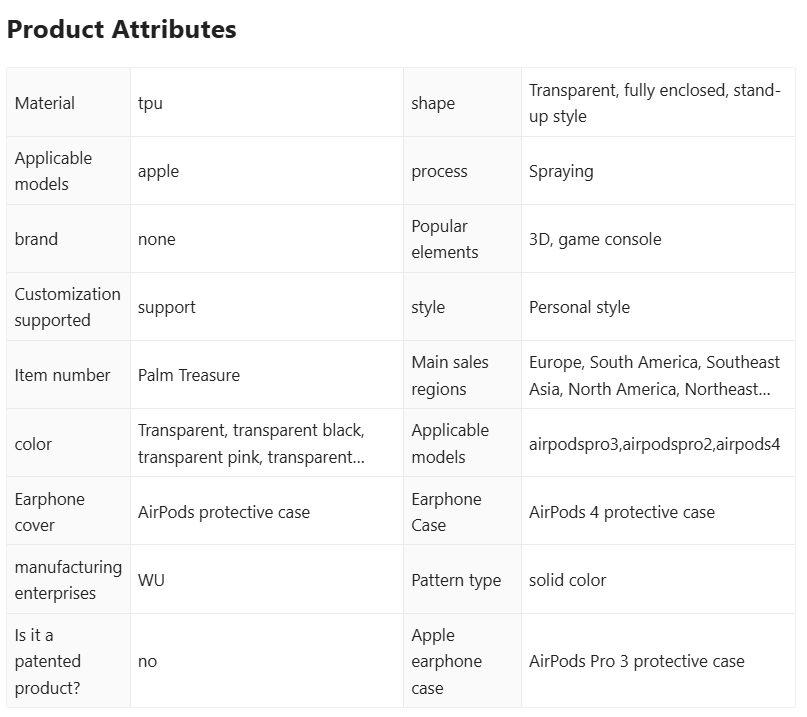Select the 3D, game console value
Image resolution: width=807 pixels, height=717 pixels.
pos(595,239)
